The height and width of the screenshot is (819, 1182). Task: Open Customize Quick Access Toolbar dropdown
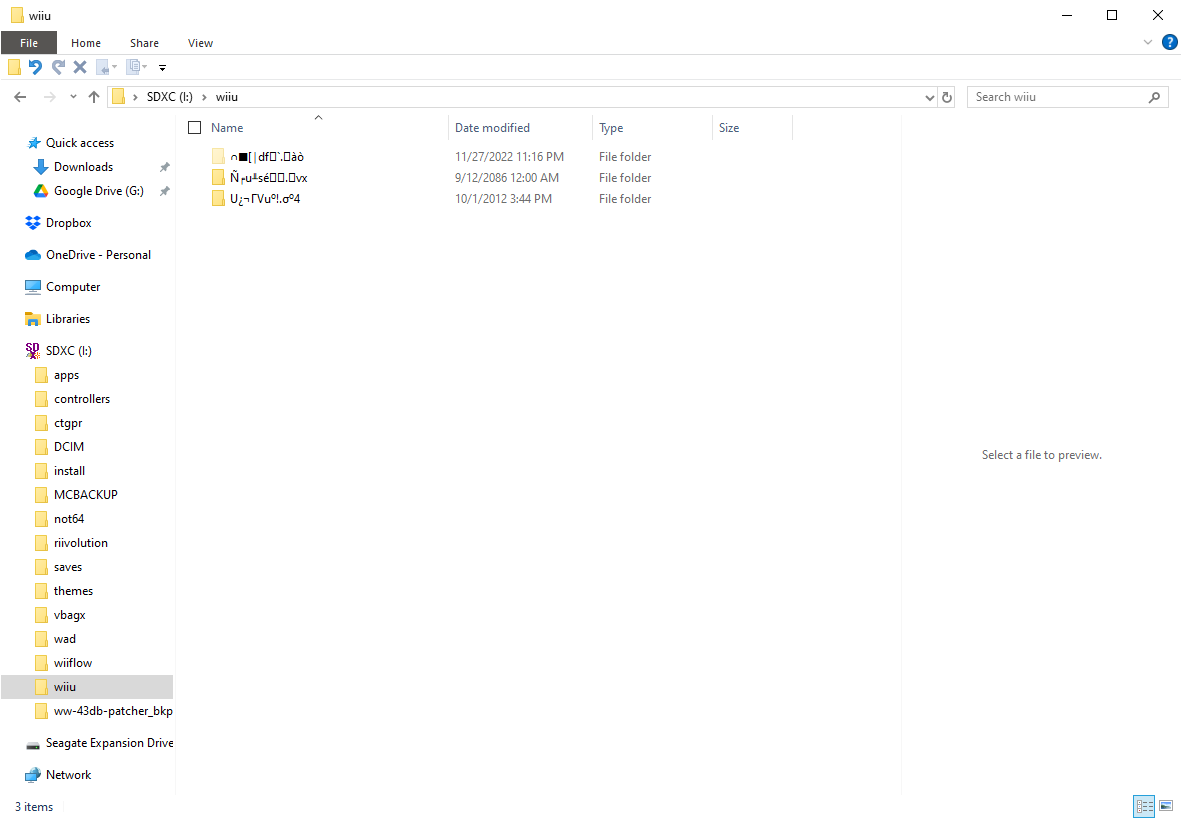[x=162, y=68]
